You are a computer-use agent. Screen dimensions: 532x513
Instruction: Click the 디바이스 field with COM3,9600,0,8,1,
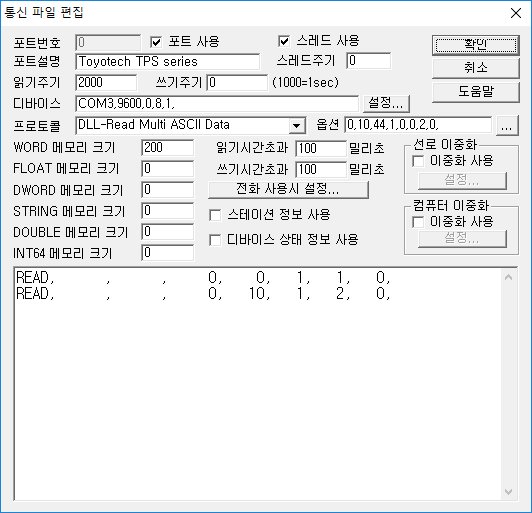[x=217, y=103]
